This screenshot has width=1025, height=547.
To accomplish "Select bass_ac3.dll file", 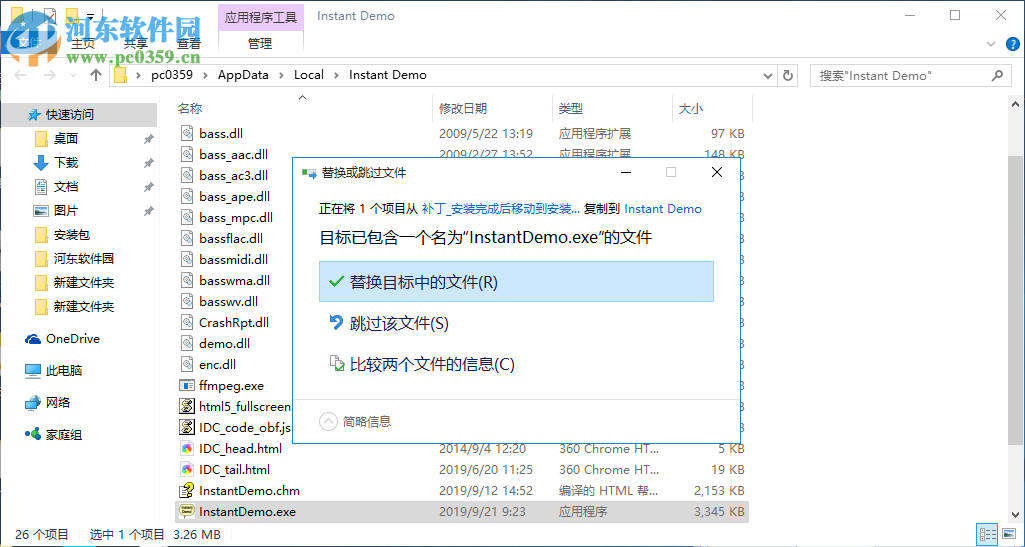I will [x=233, y=176].
